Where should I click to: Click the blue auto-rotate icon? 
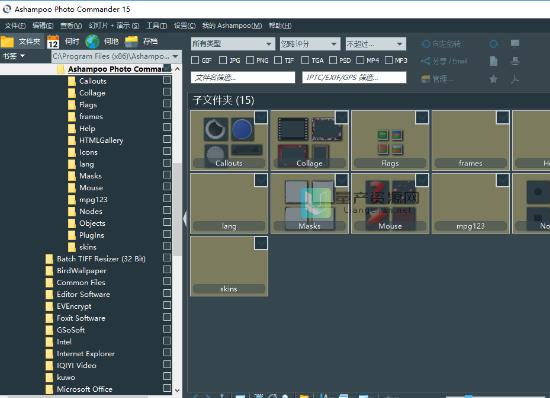[x=425, y=44]
